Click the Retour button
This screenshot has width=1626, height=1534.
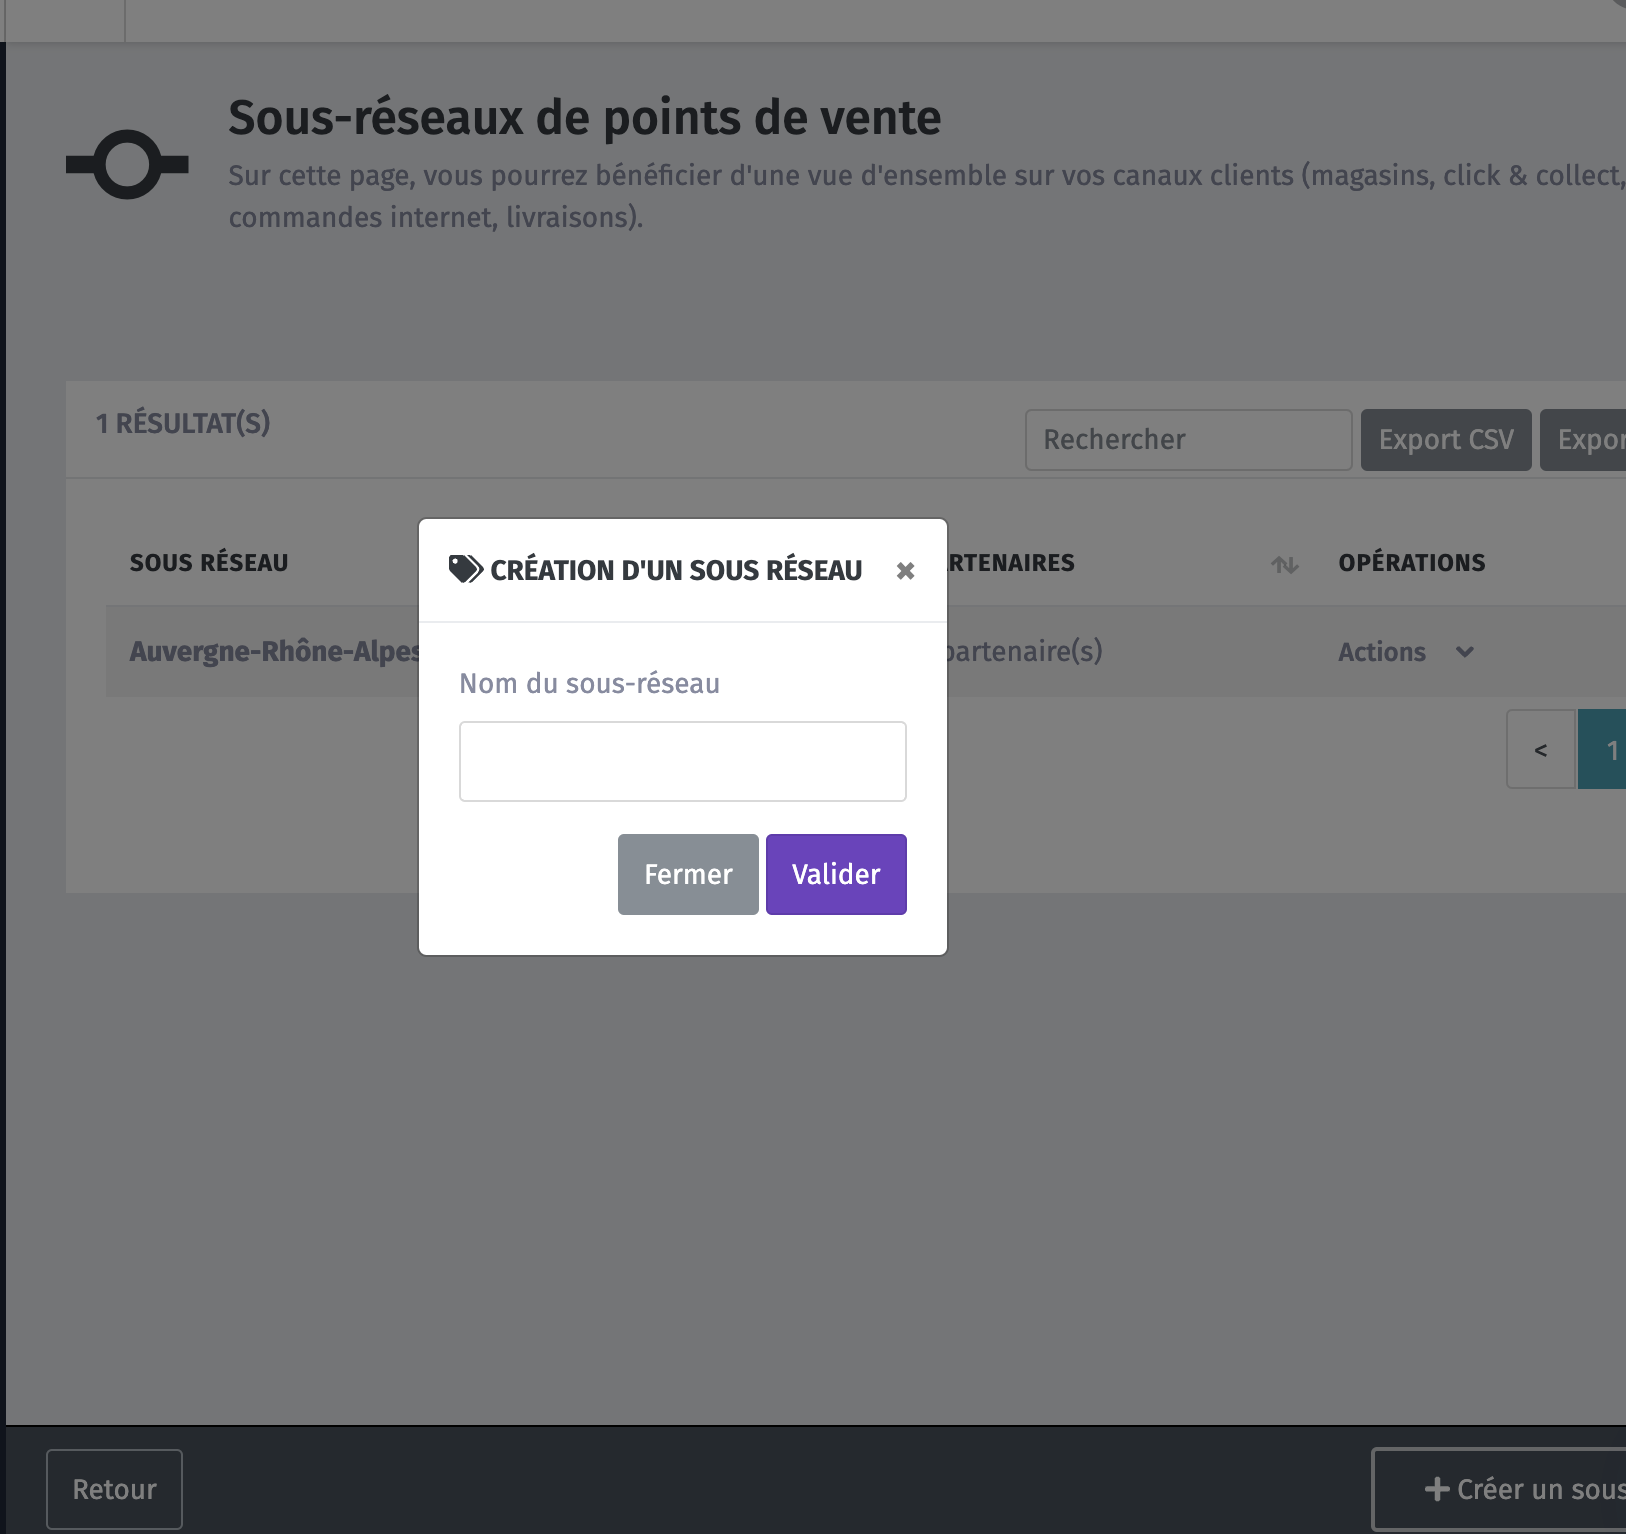[115, 1489]
